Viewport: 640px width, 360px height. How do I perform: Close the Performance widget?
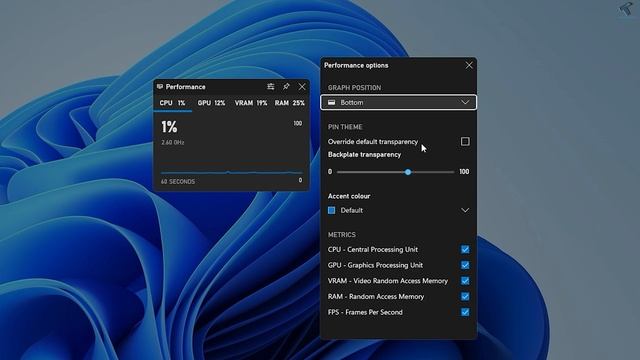302,87
